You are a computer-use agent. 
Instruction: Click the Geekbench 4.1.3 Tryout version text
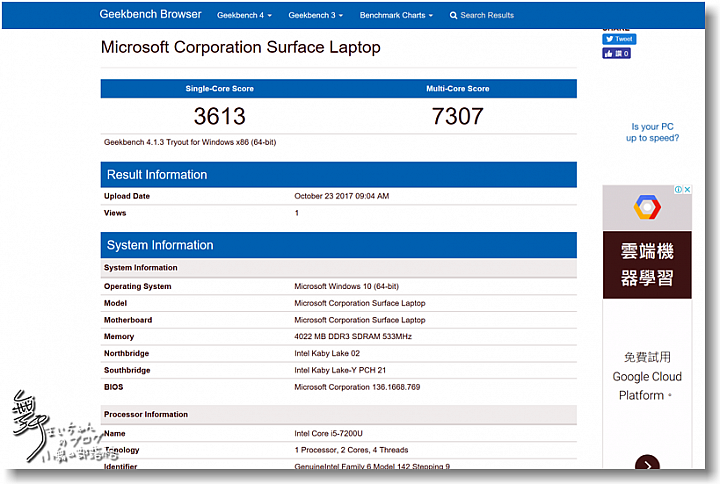coord(190,142)
